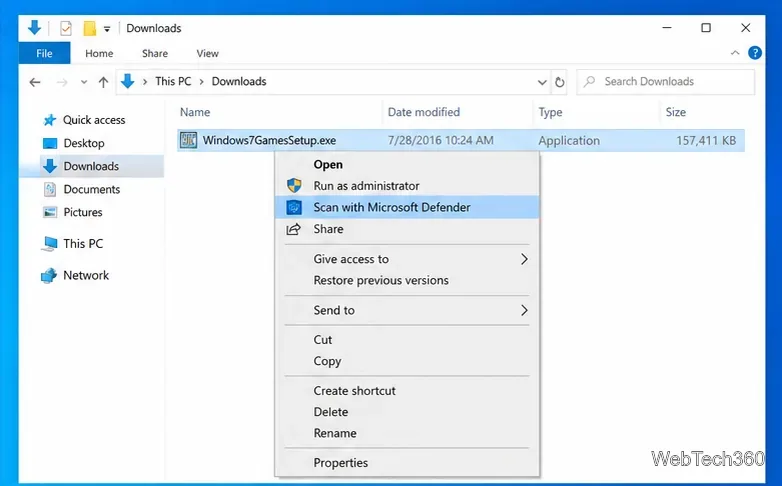
Task: Expand the Send to submenu
Action: [406, 310]
